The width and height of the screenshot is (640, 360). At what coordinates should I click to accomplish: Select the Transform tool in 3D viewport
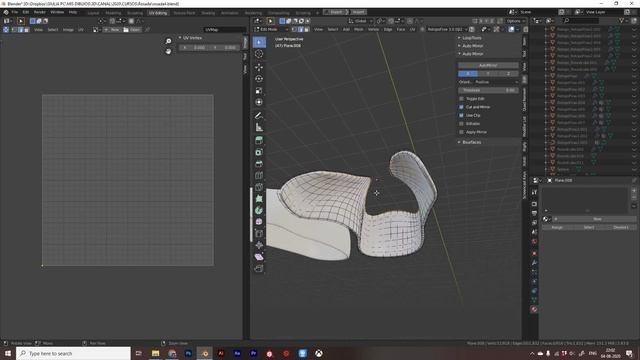point(259,102)
